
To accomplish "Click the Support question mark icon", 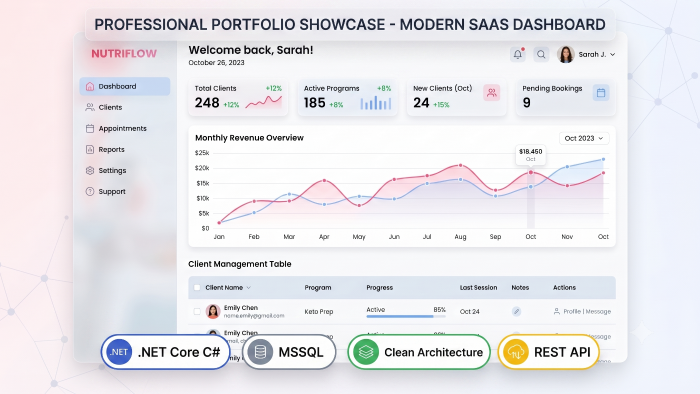I will [x=90, y=191].
